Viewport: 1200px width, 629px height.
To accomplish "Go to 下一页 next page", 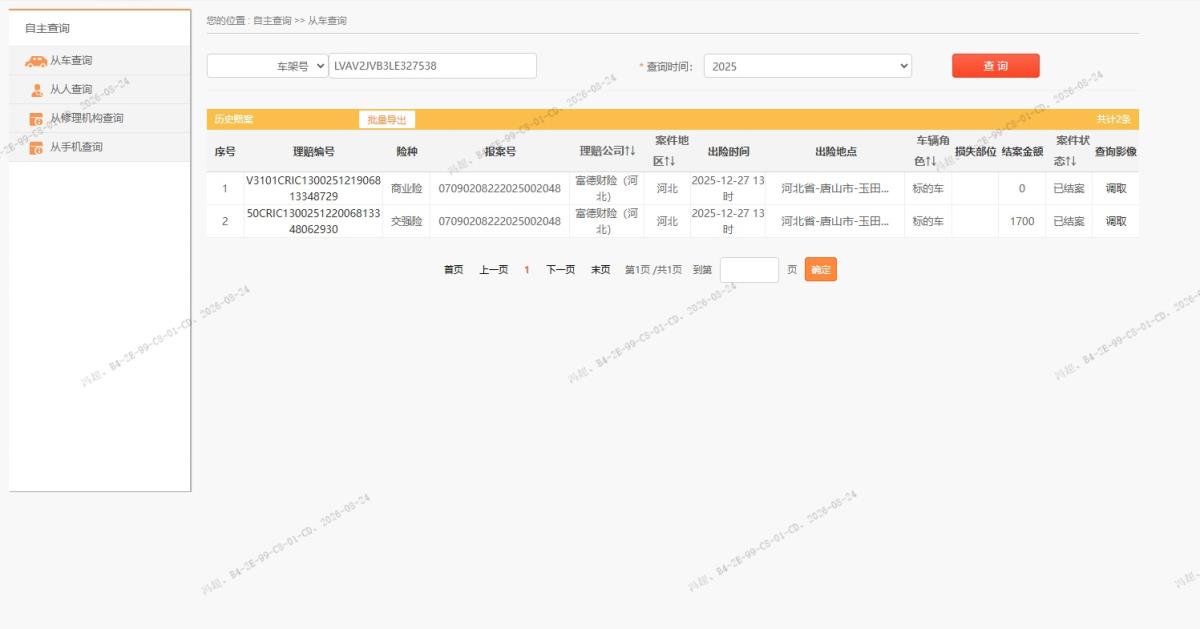I will point(561,270).
